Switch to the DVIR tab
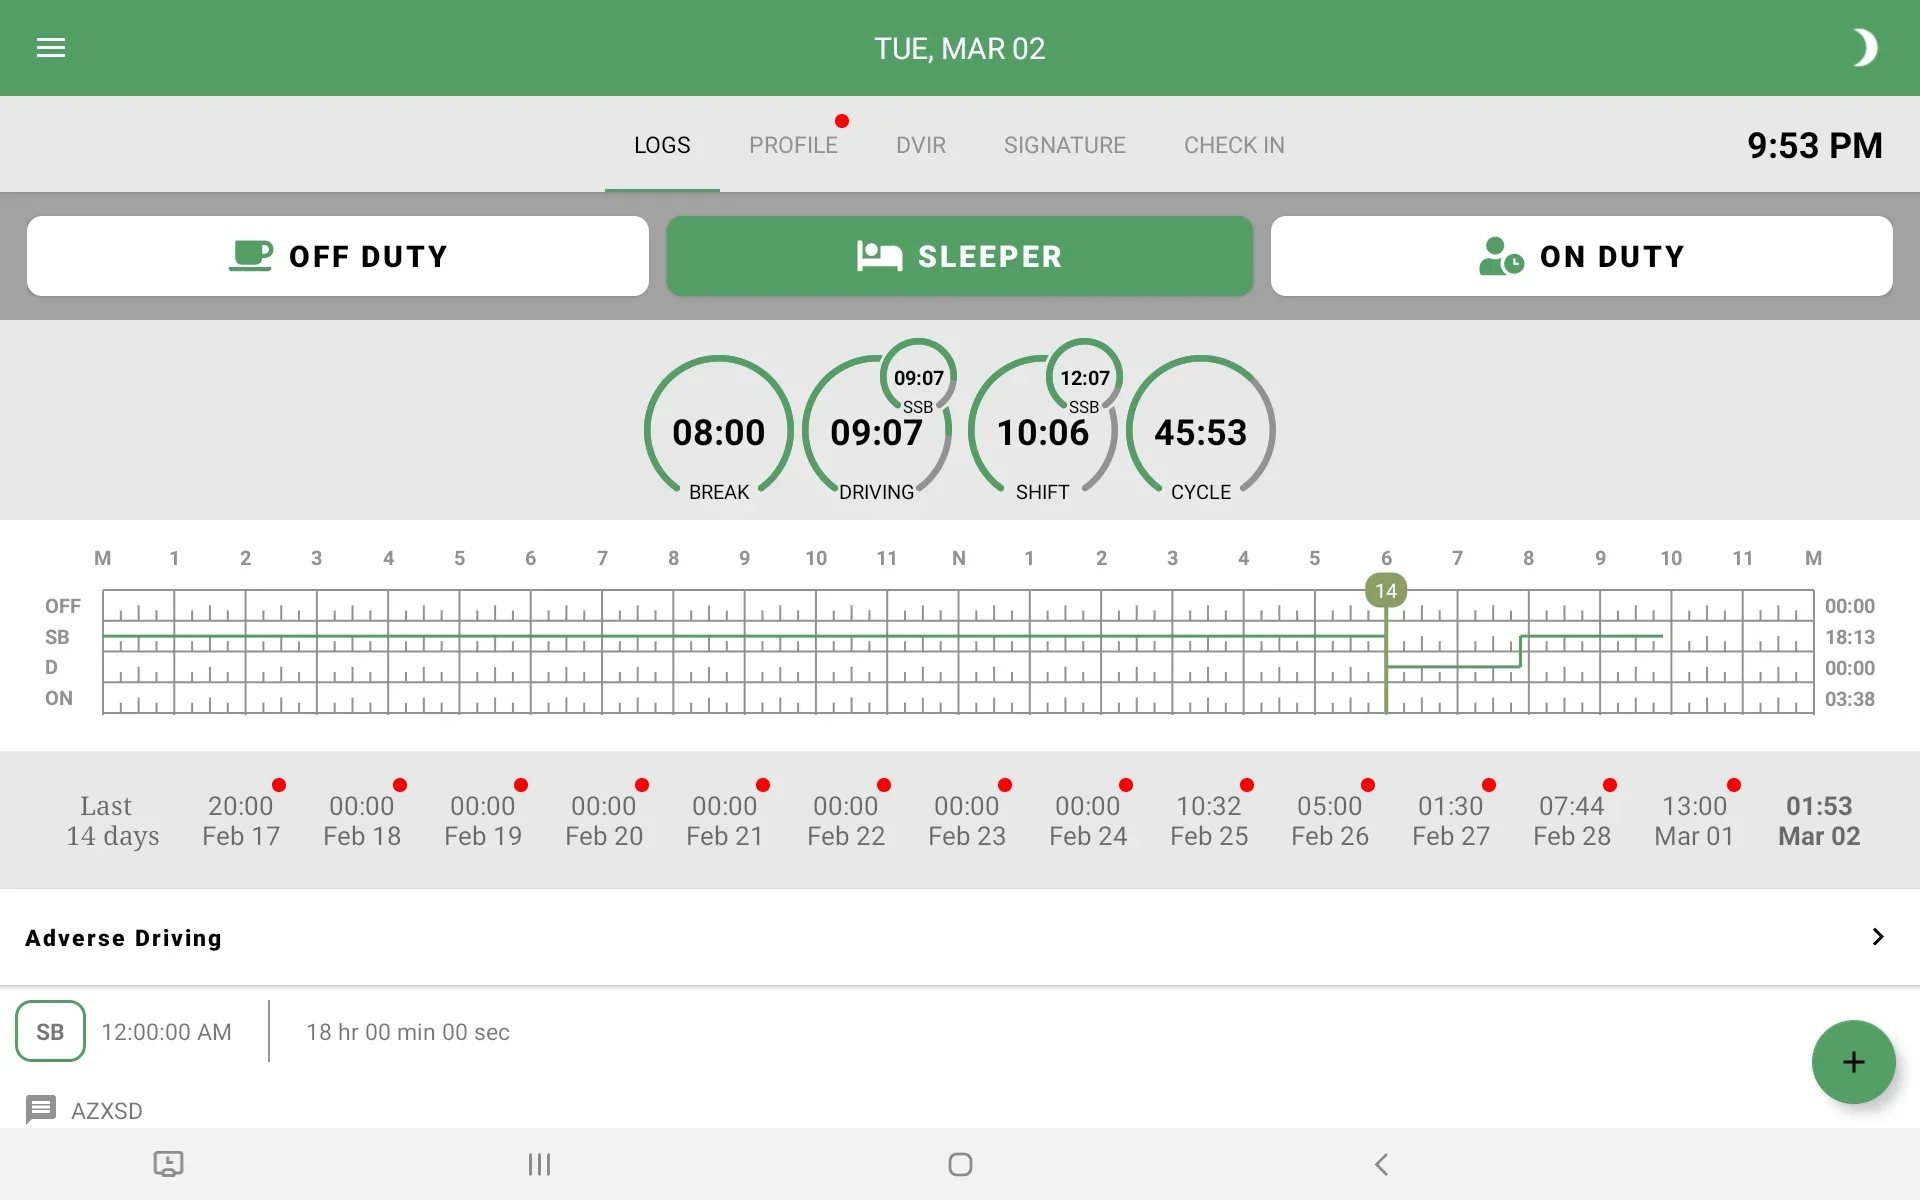Screen dimensions: 1920x1200 point(920,145)
